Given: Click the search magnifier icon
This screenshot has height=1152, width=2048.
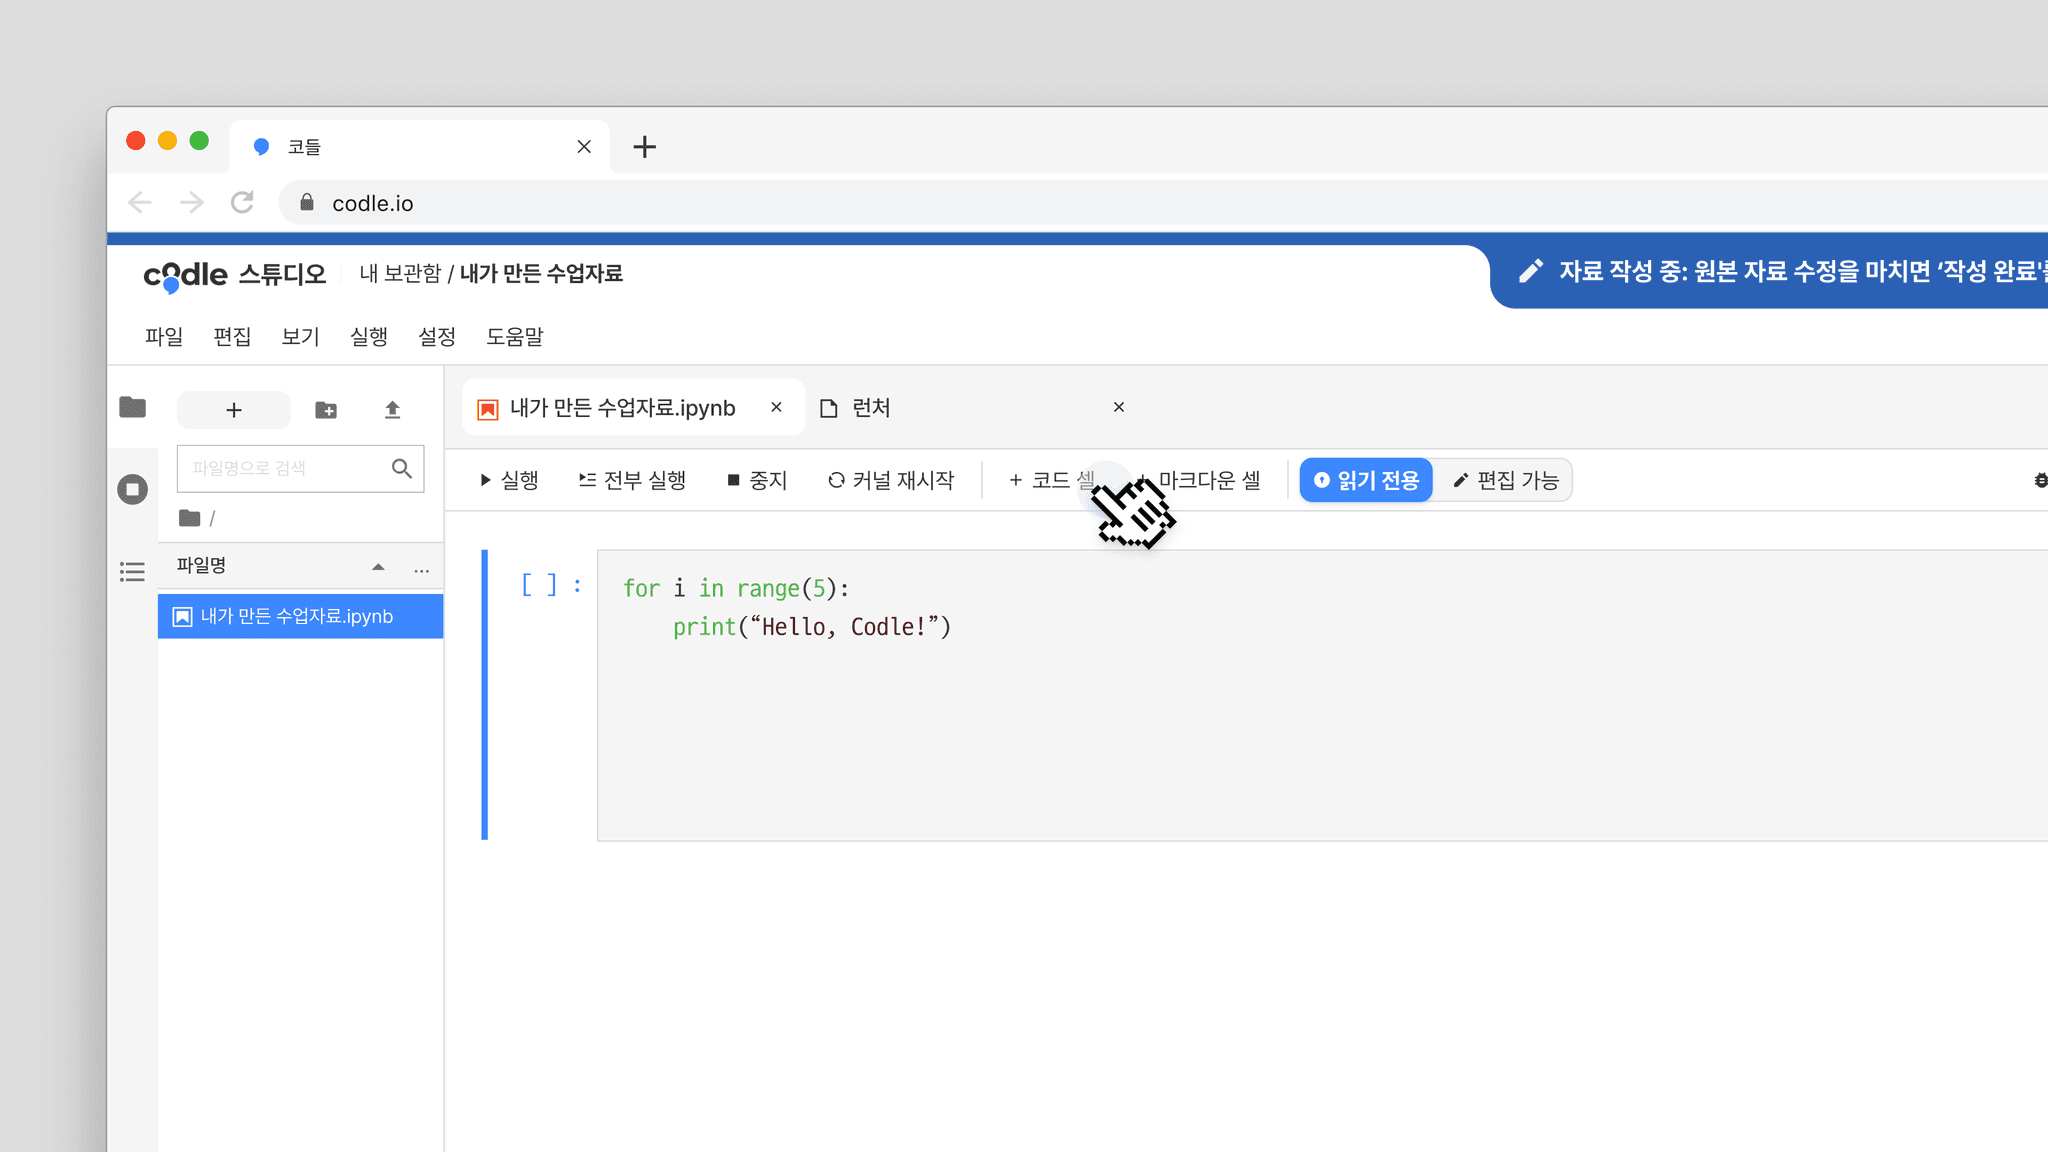Looking at the screenshot, I should pyautogui.click(x=402, y=468).
